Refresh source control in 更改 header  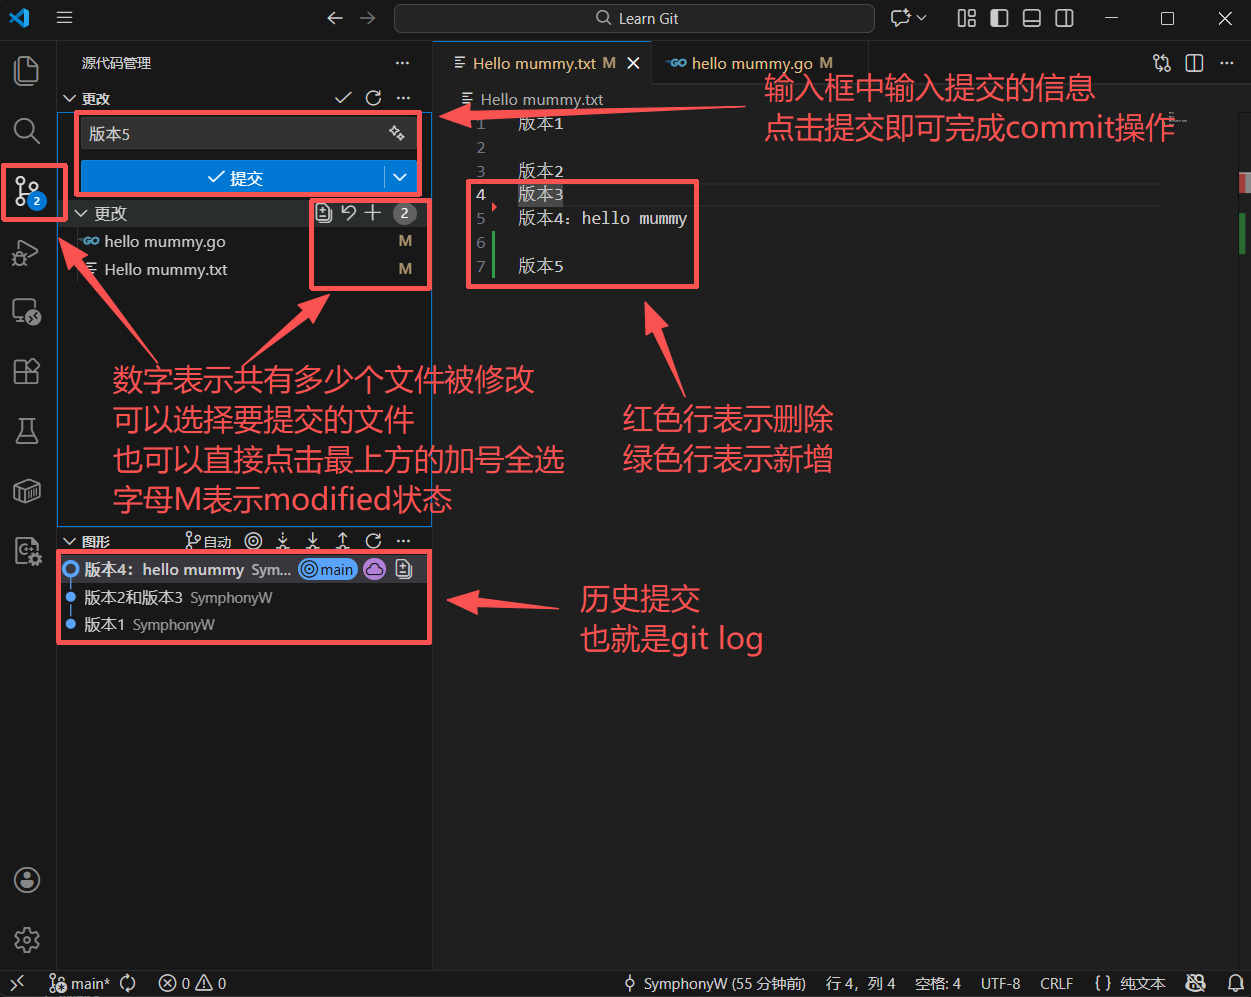tap(373, 98)
